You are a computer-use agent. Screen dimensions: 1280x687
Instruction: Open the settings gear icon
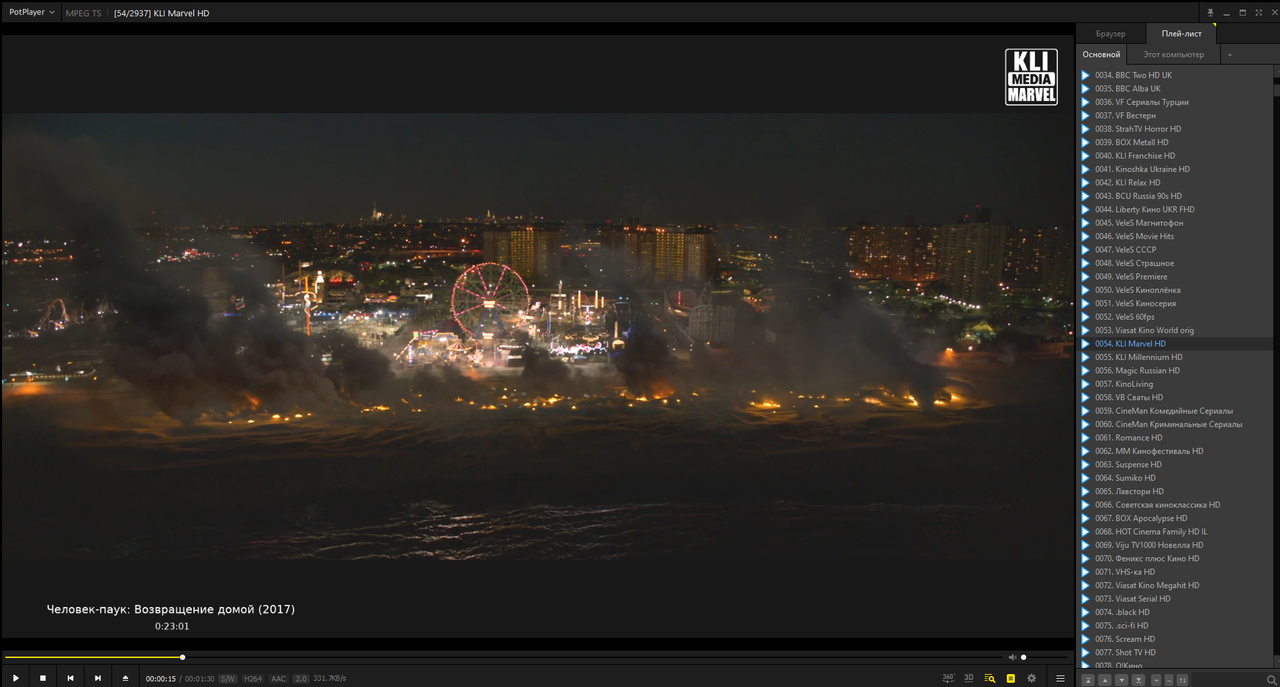[1031, 678]
